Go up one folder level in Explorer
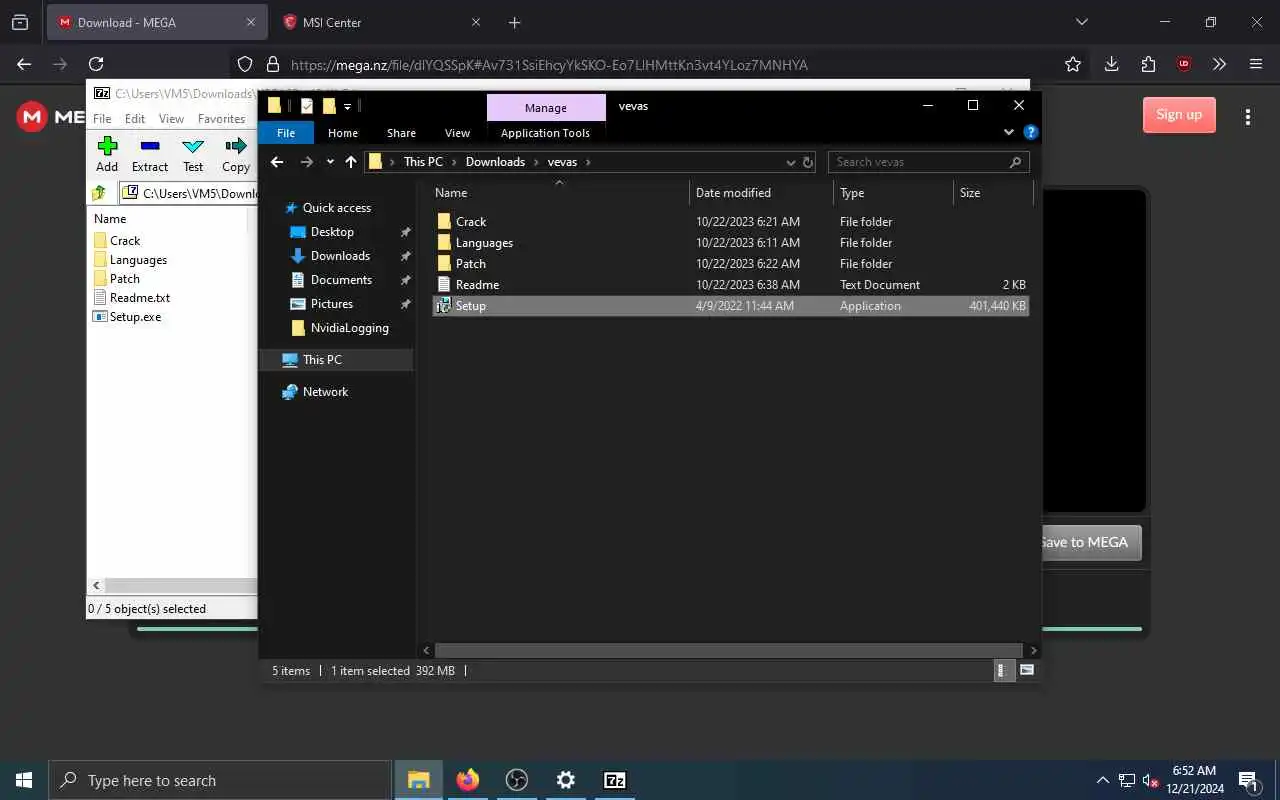Image resolution: width=1280 pixels, height=800 pixels. click(350, 162)
